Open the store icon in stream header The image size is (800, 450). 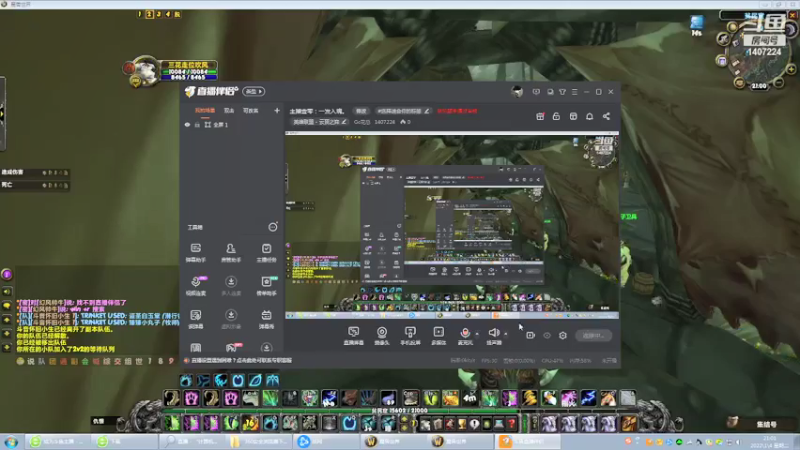(573, 116)
